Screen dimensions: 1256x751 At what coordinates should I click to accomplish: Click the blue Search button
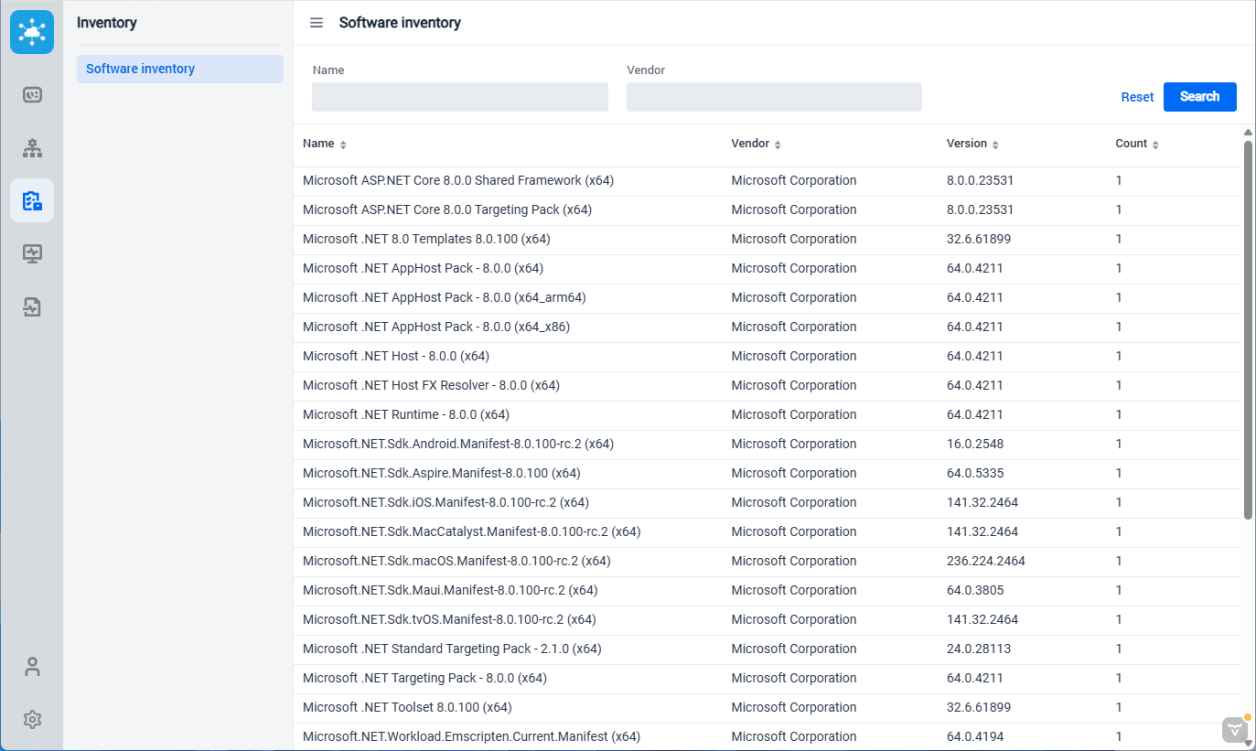(x=1199, y=97)
